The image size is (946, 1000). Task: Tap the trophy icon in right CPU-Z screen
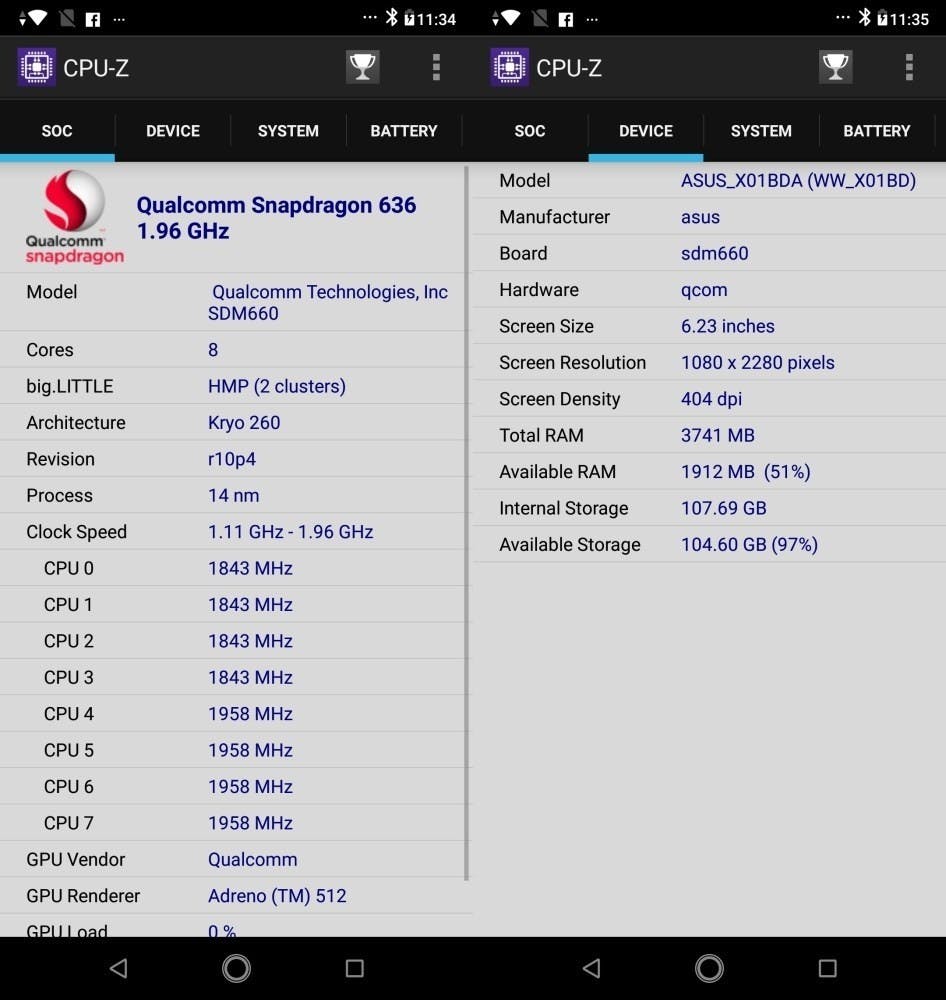(835, 66)
